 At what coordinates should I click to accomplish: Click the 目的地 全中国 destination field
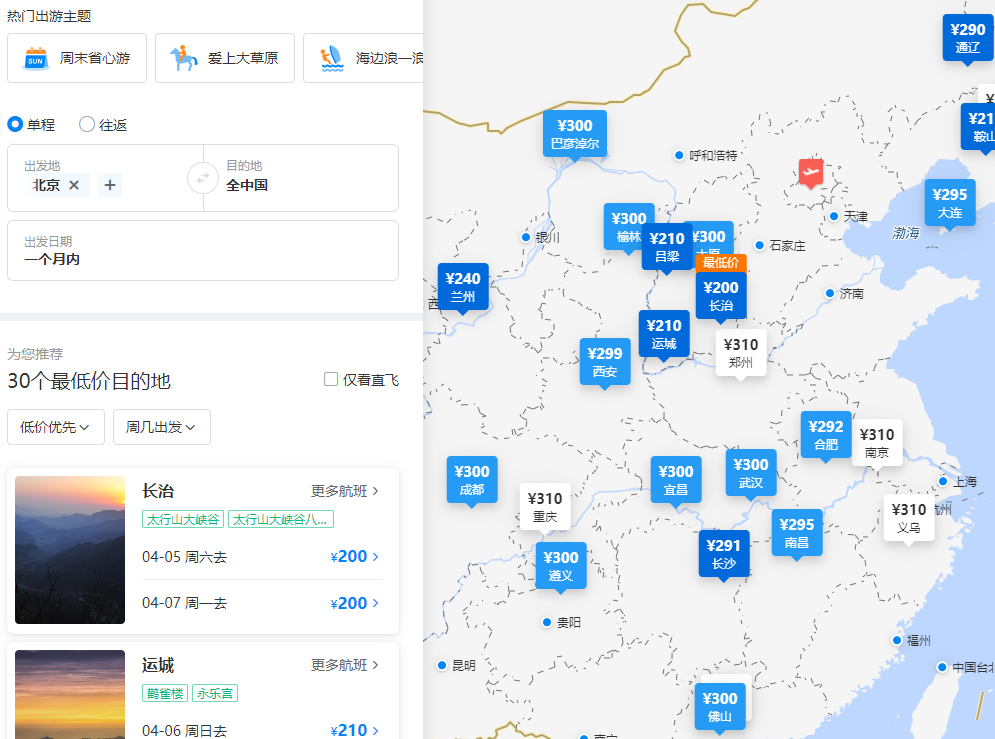pos(300,177)
